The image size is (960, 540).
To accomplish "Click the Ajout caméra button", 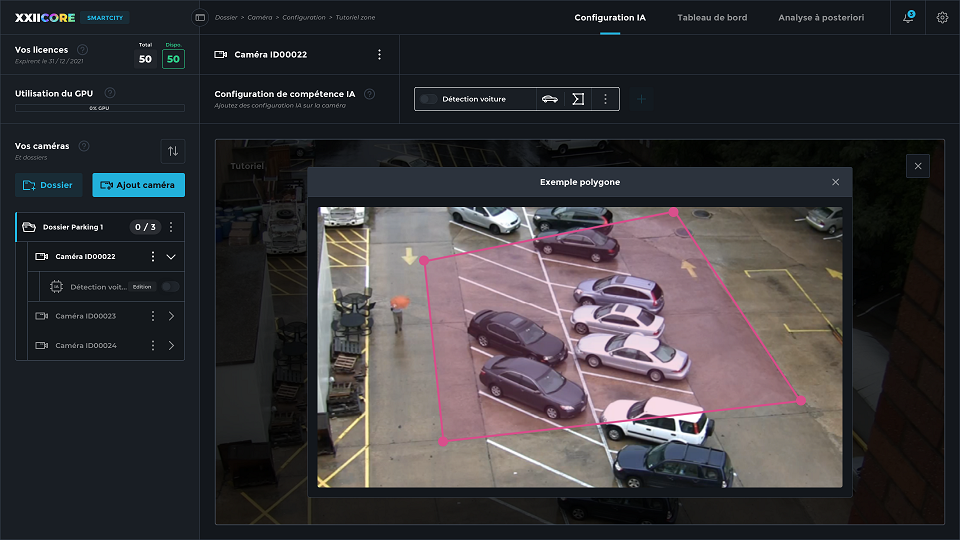I will pos(138,185).
